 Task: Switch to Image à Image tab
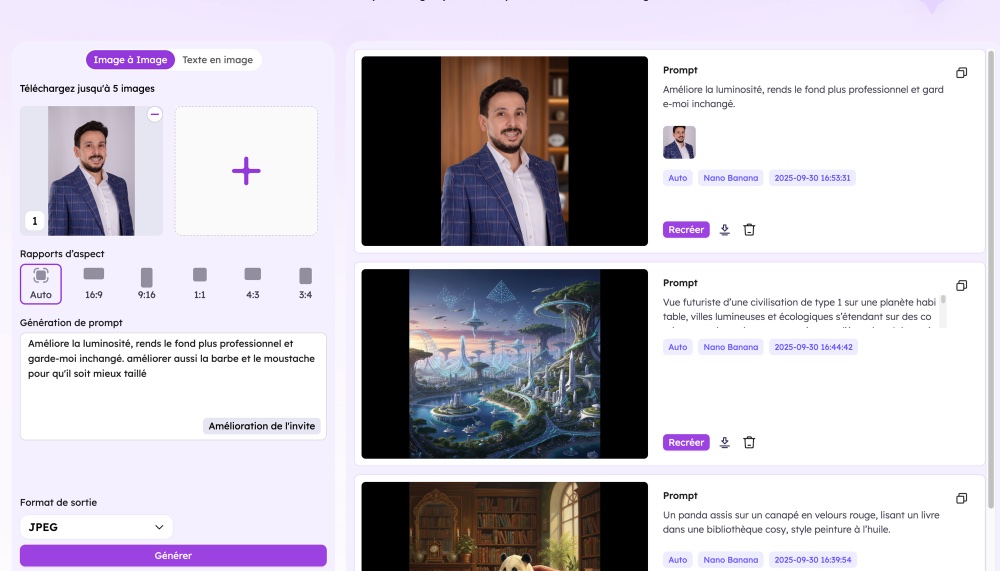point(130,60)
